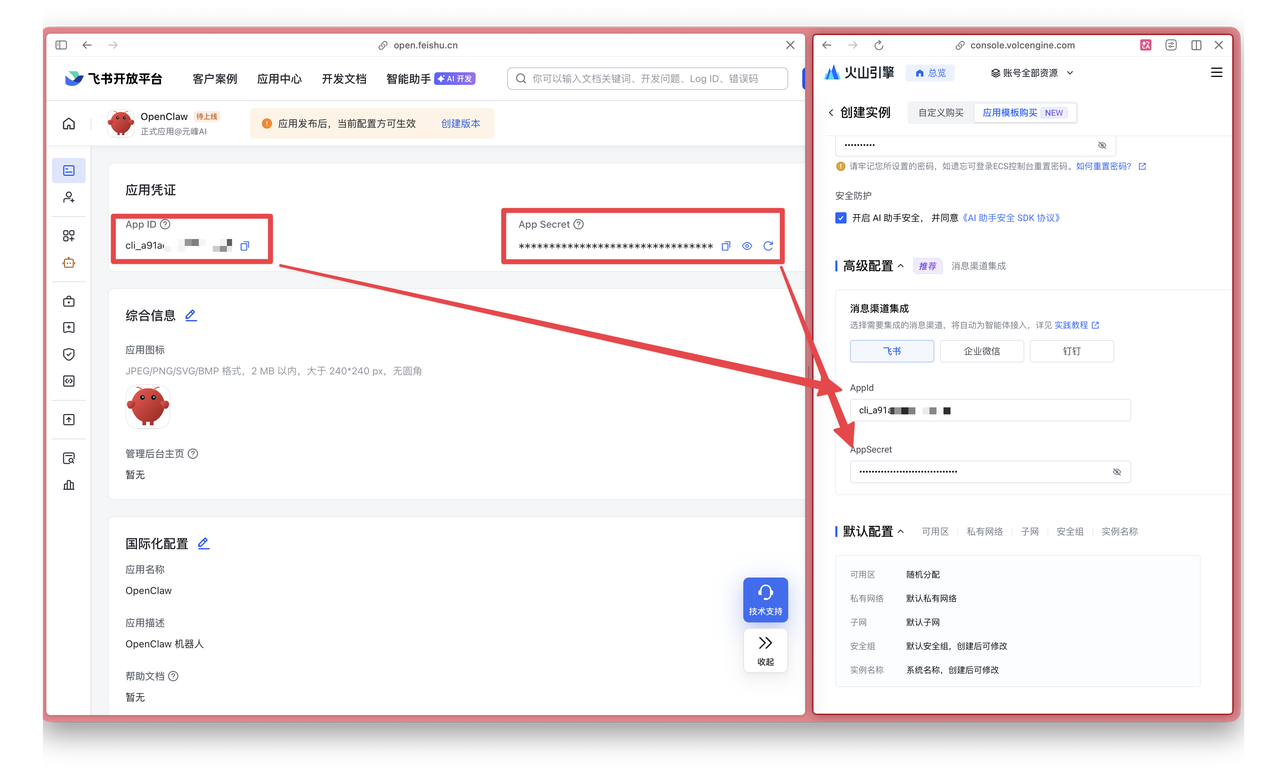Copy the App ID value
Viewport: 1280px width, 774px height.
[x=245, y=245]
